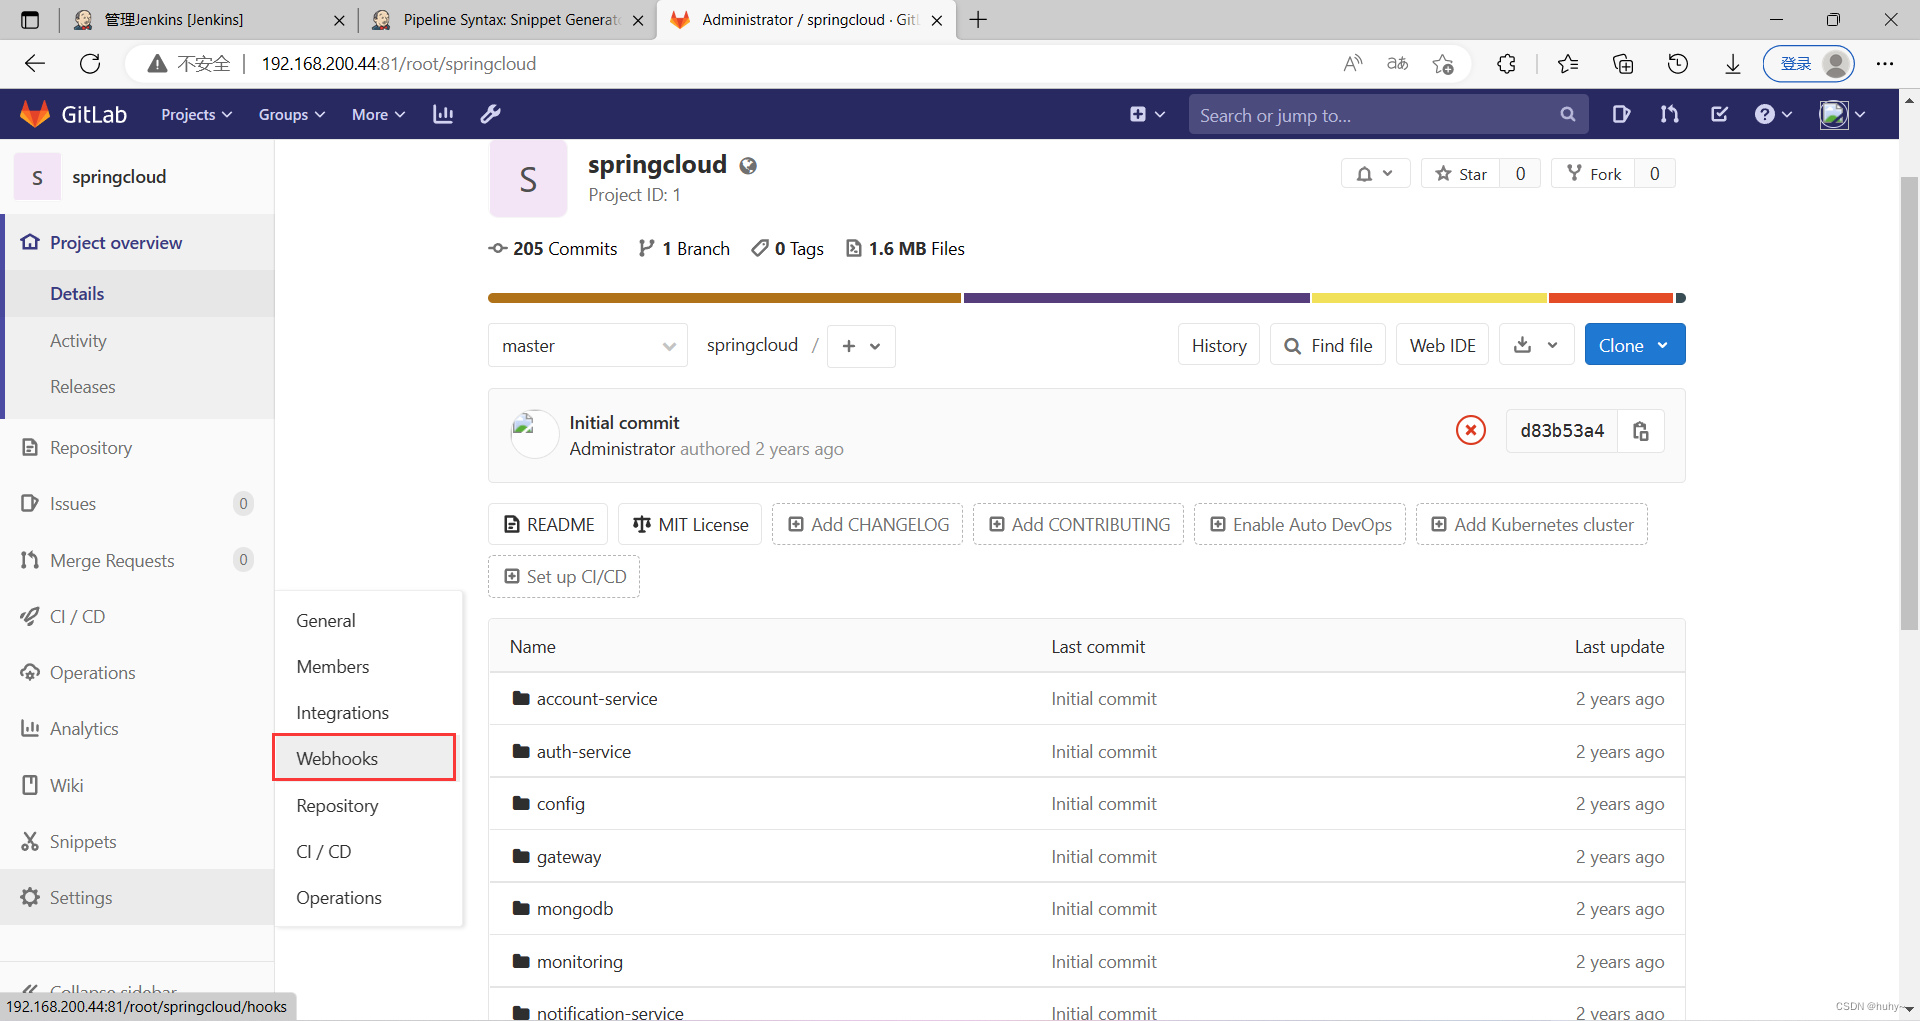
Task: Open the master branch selector
Action: pos(588,345)
